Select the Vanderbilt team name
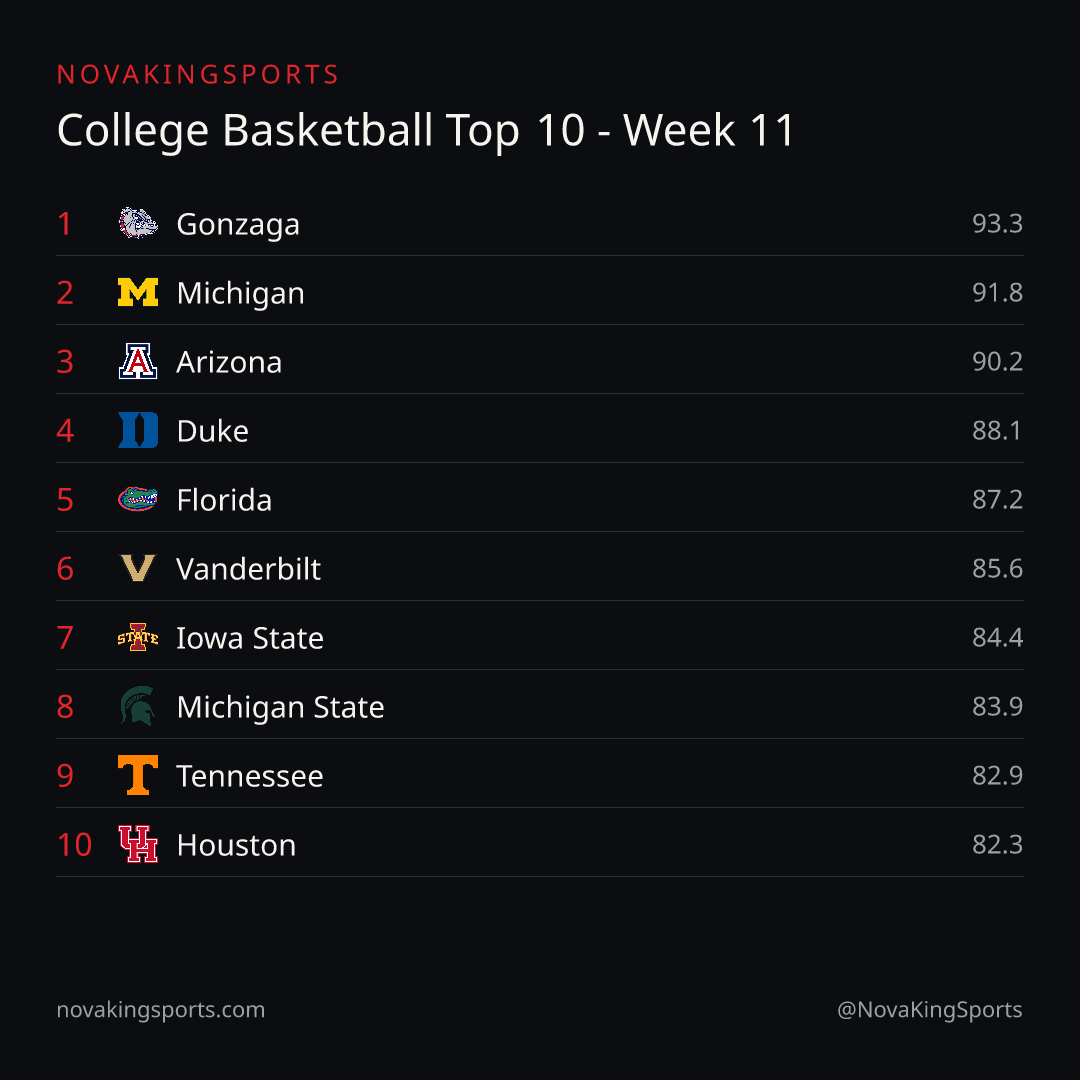The image size is (1080, 1080). pos(249,569)
